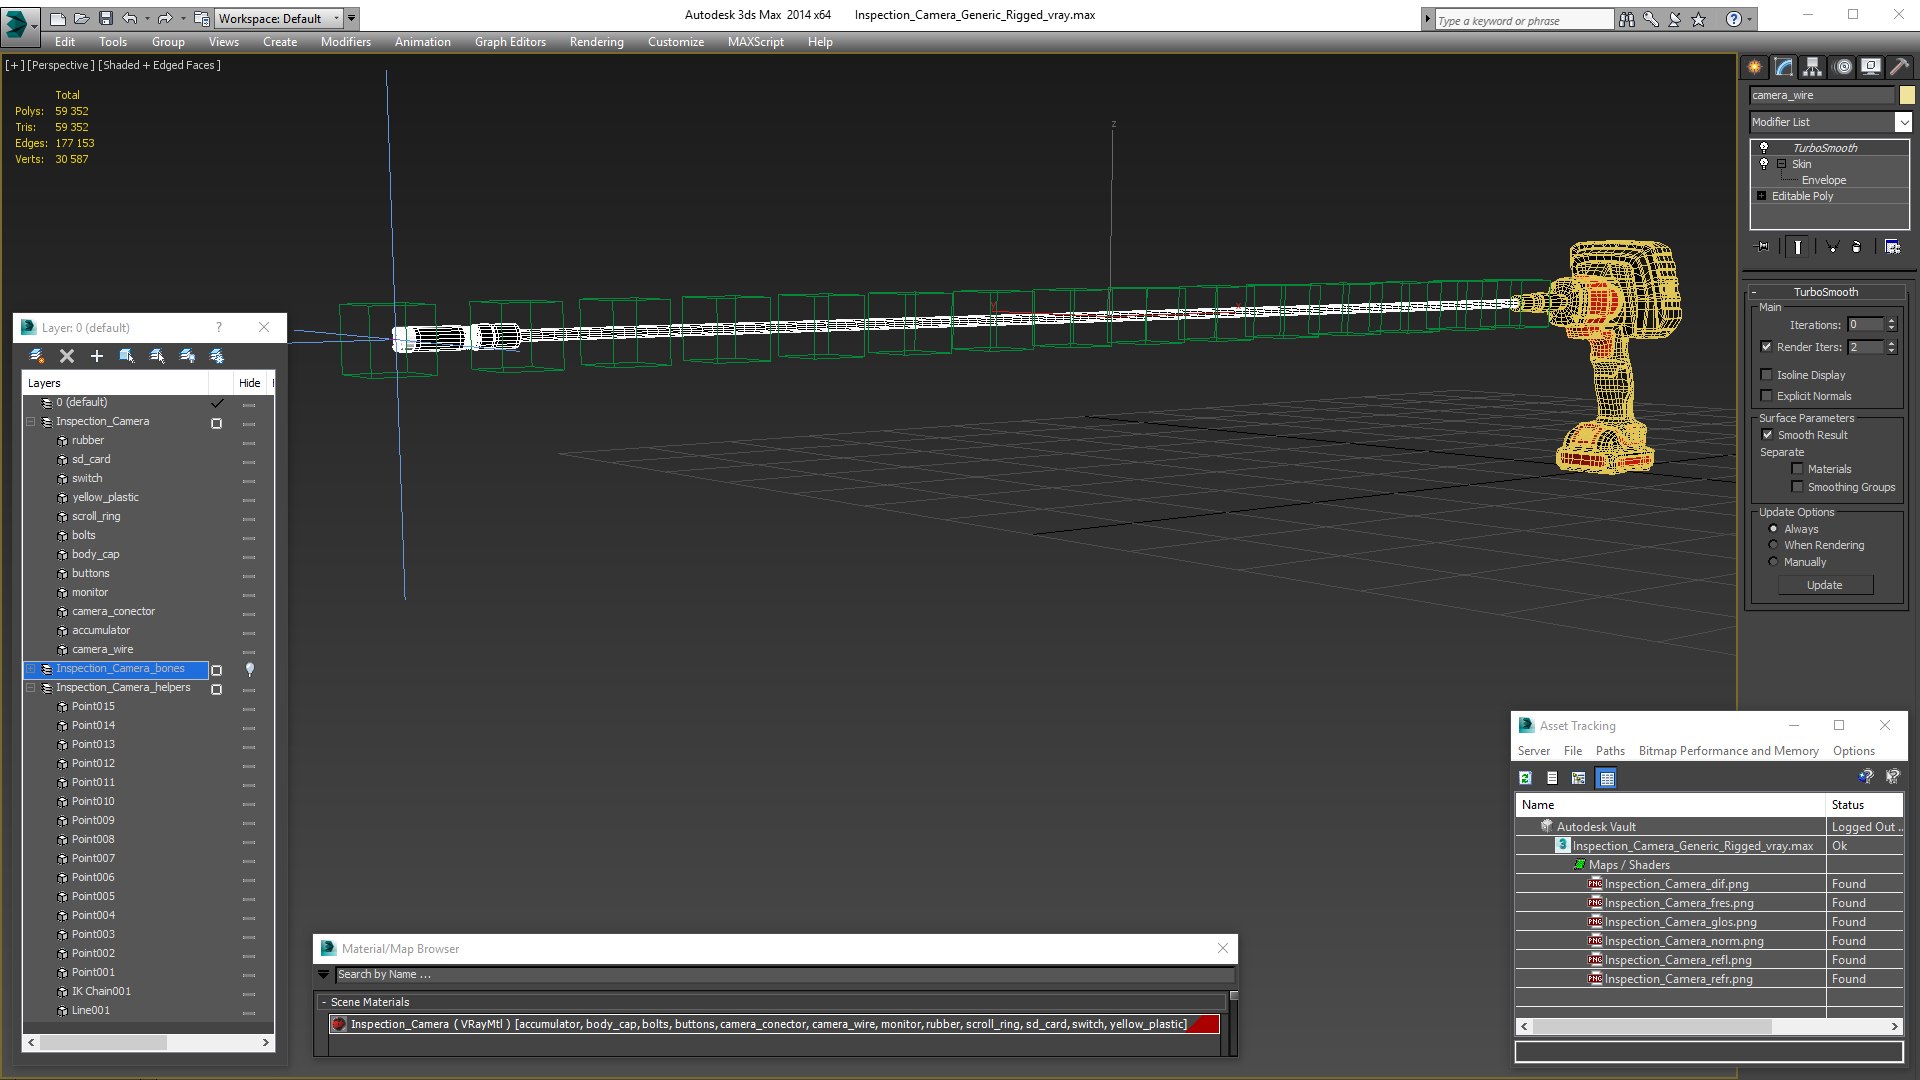Collapse the Inspection_Camera layer

click(x=31, y=422)
